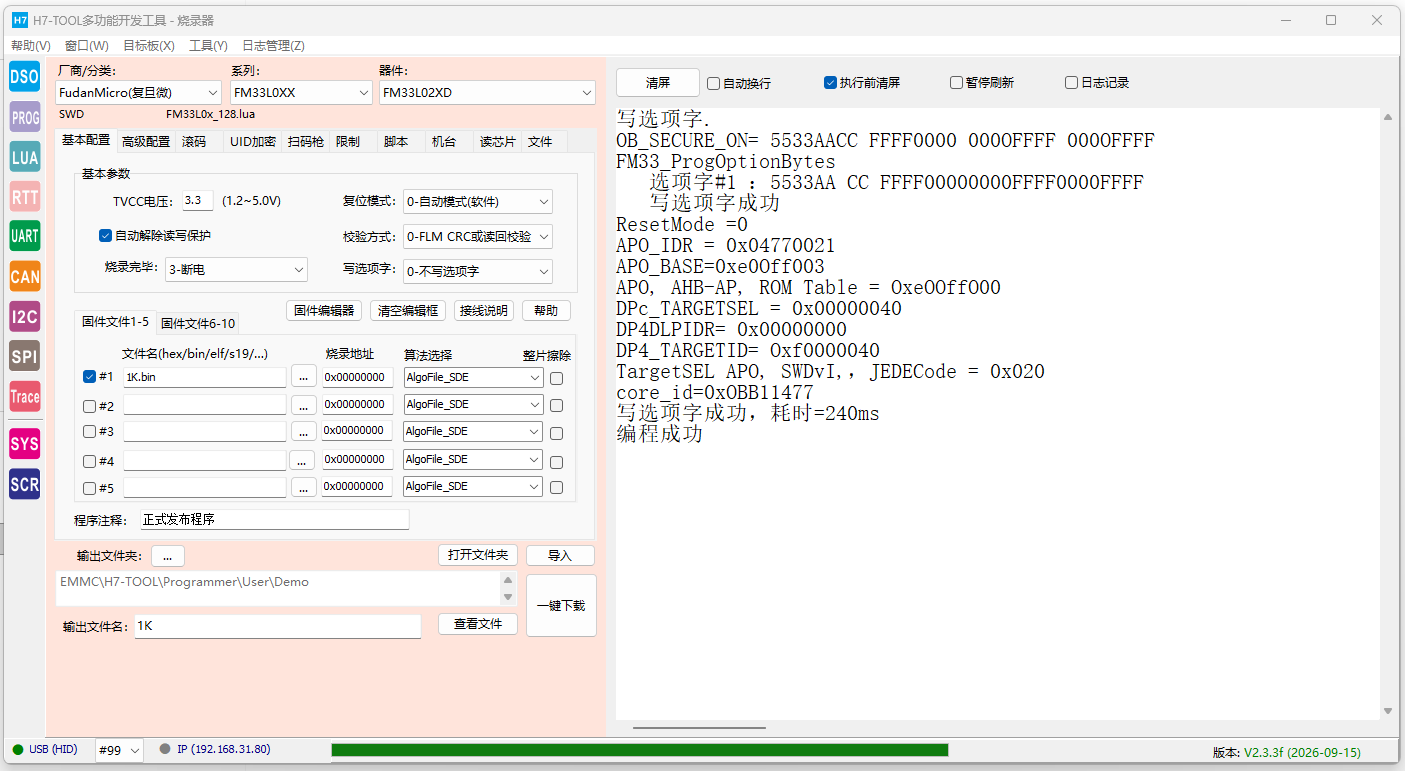Viewport: 1405px width, 771px height.
Task: Click the 接线说明 button
Action: [484, 311]
